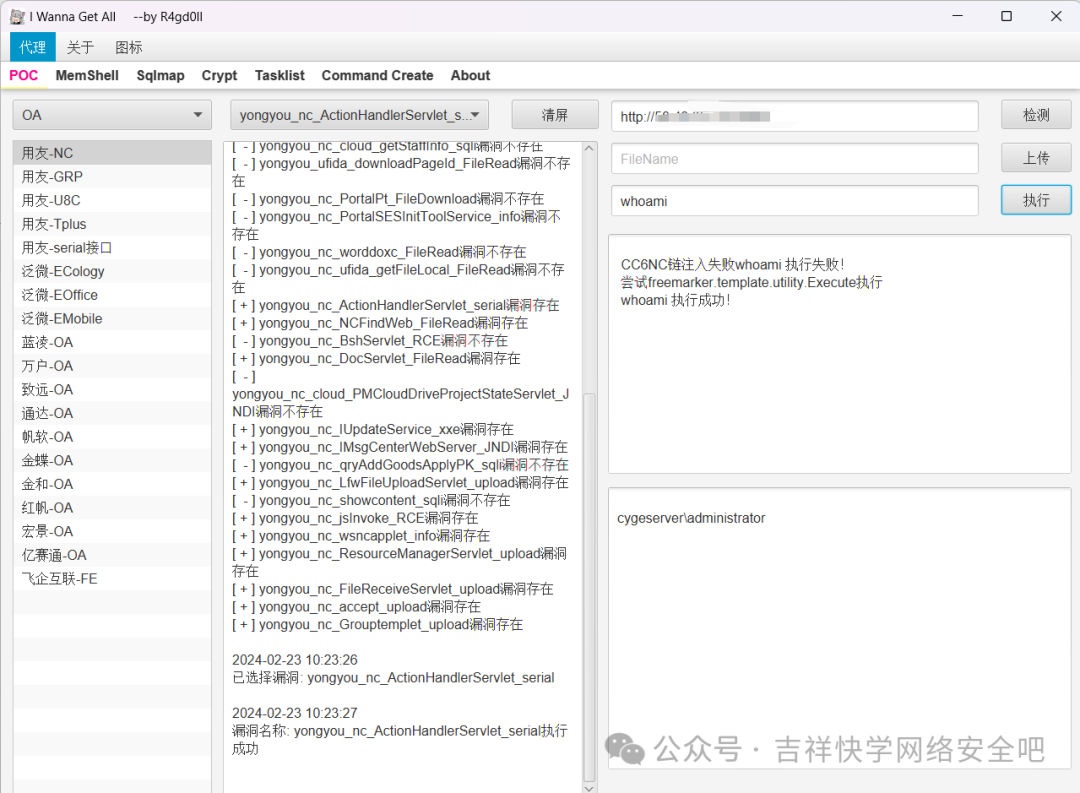Click the 上传 upload button
Image resolution: width=1080 pixels, height=793 pixels.
[1036, 158]
